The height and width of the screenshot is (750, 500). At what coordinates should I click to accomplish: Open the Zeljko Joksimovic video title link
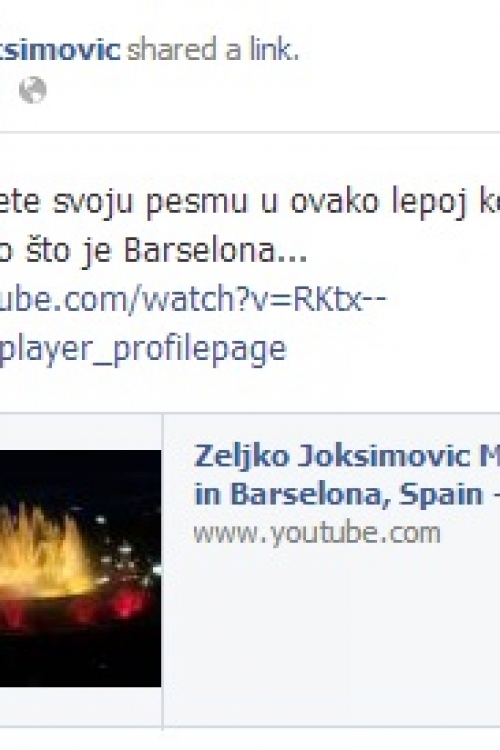[347, 456]
